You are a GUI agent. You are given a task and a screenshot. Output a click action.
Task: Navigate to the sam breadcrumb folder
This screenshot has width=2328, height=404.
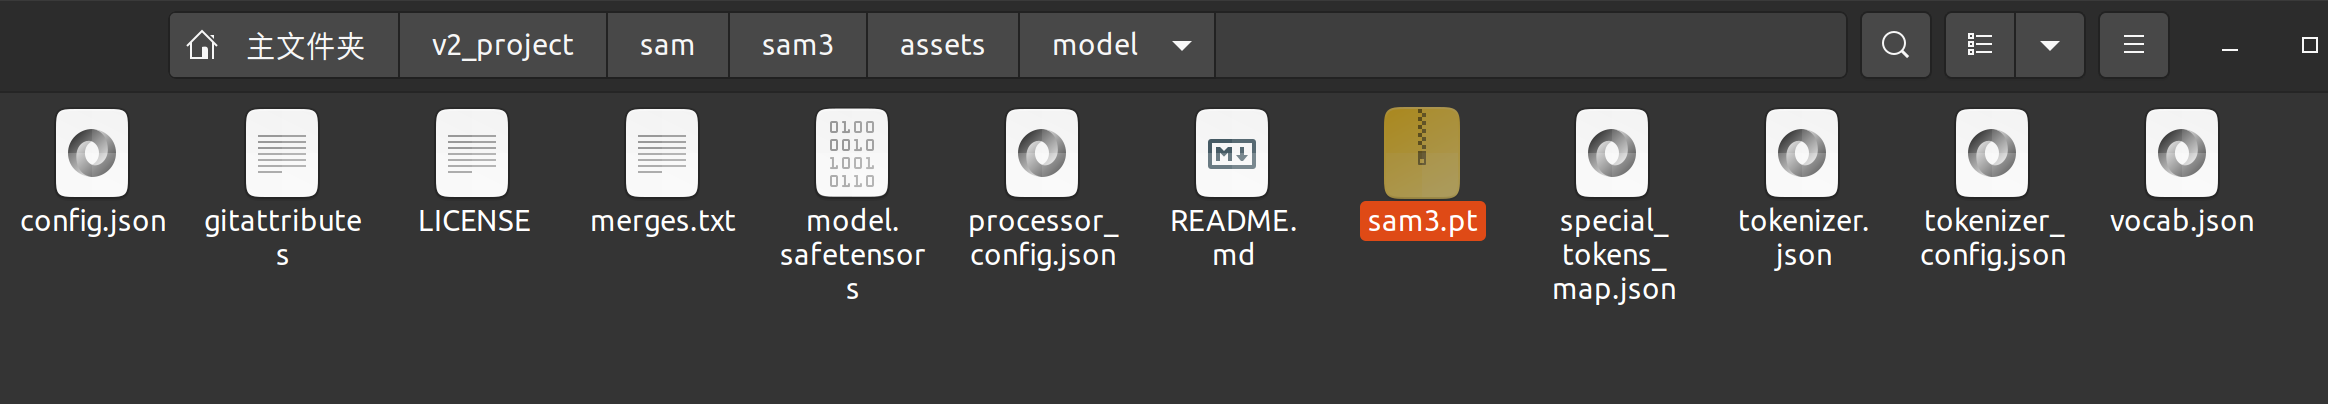point(667,45)
